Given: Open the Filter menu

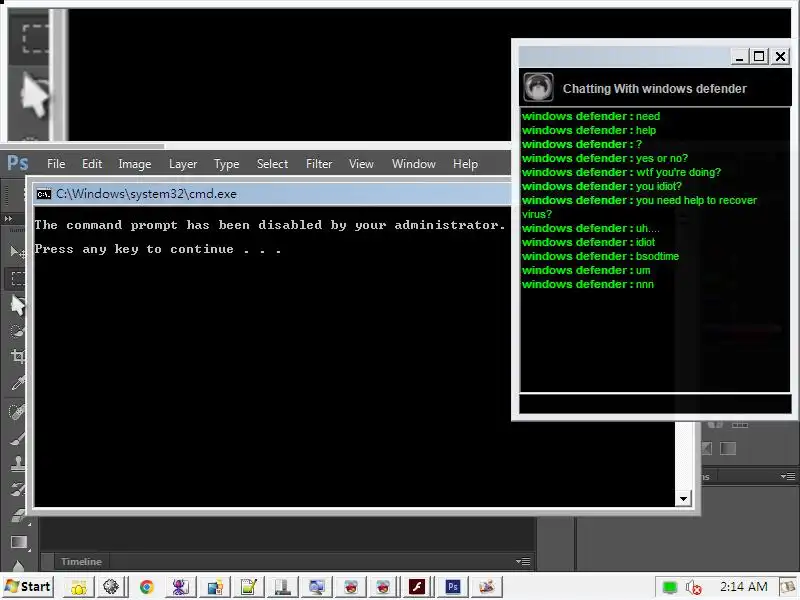Looking at the screenshot, I should point(319,164).
